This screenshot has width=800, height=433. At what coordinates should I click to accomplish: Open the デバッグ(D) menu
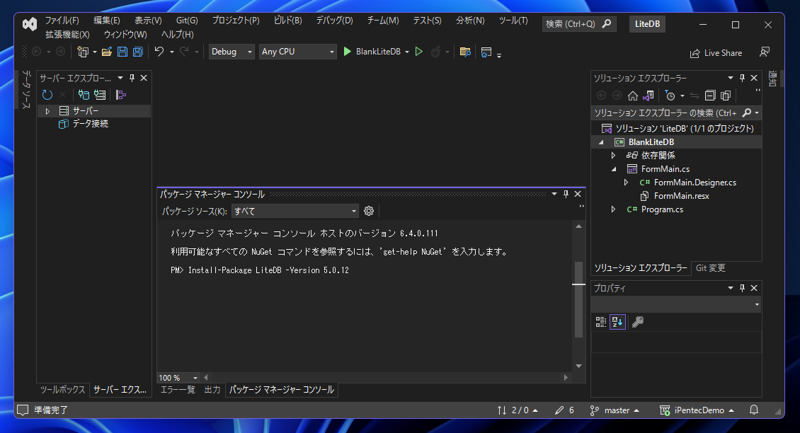pos(334,20)
